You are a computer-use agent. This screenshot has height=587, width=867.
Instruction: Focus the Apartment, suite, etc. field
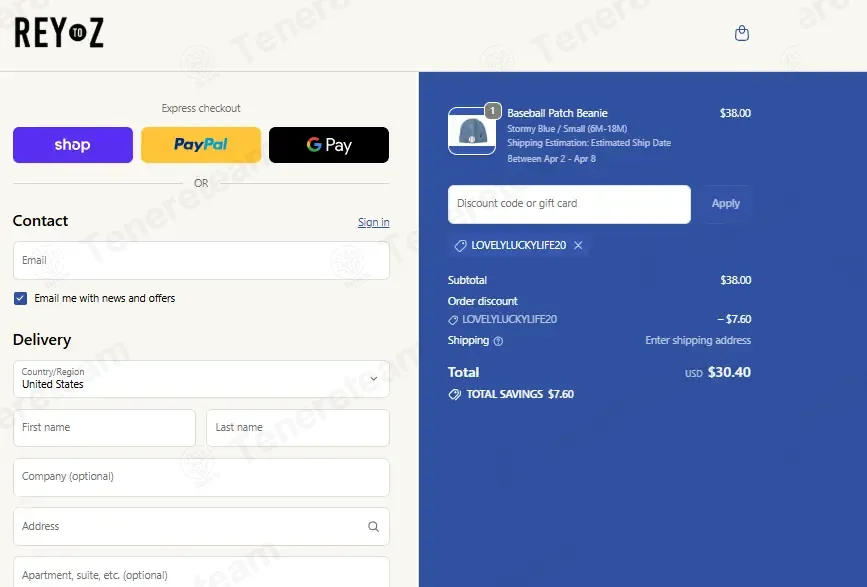(x=201, y=573)
